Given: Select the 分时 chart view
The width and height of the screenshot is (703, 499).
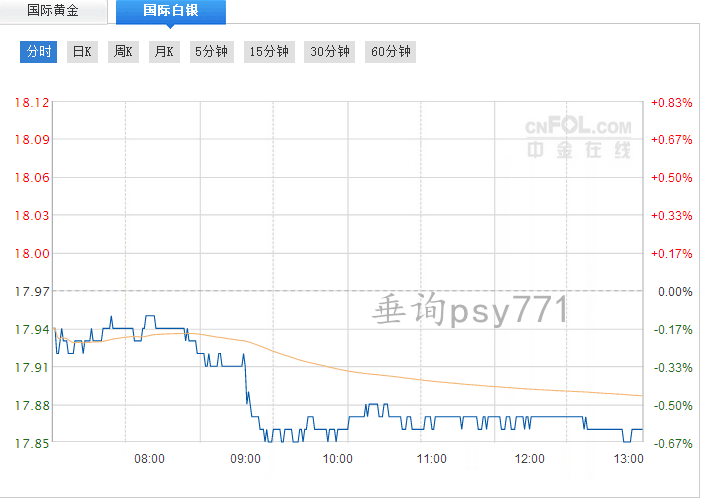Looking at the screenshot, I should tap(39, 52).
